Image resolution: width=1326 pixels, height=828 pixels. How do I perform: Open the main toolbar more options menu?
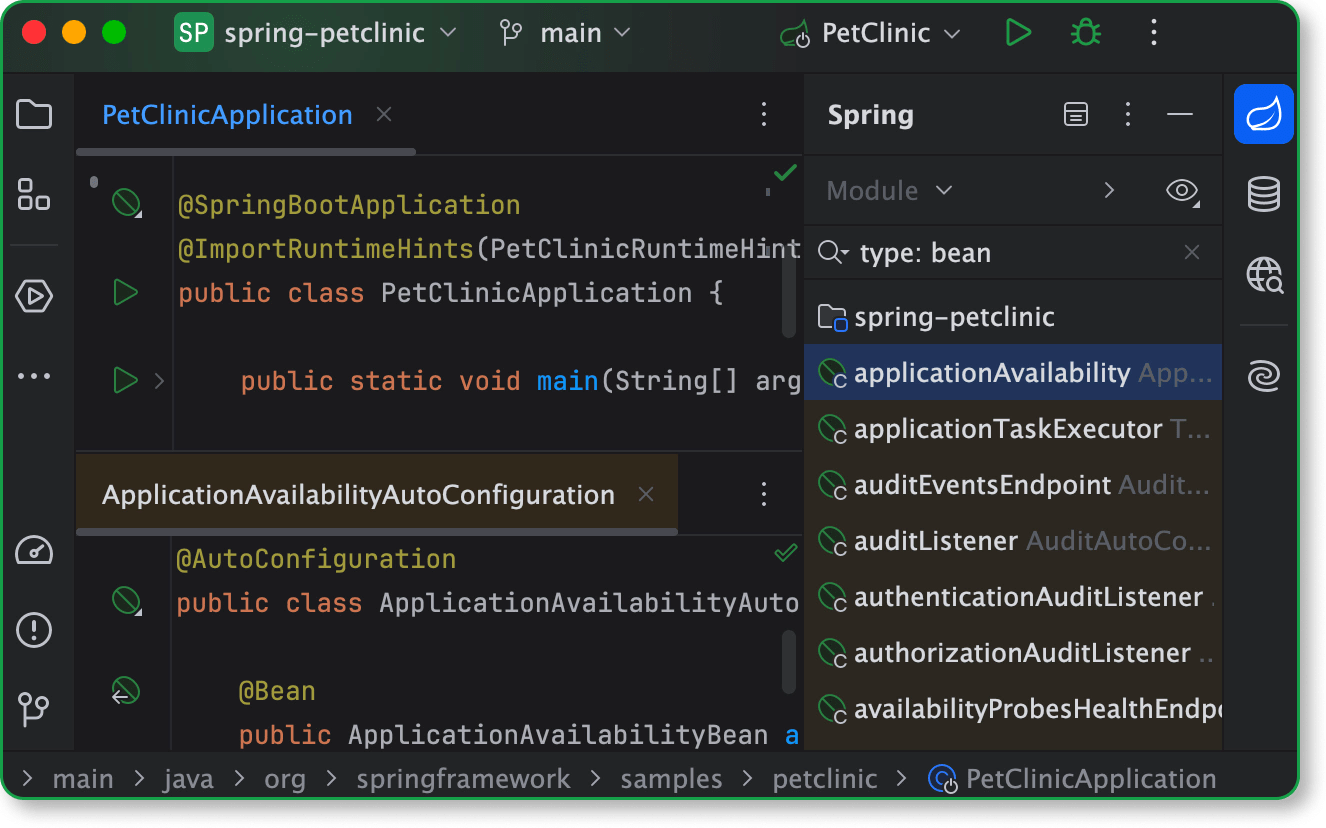pyautogui.click(x=1154, y=33)
